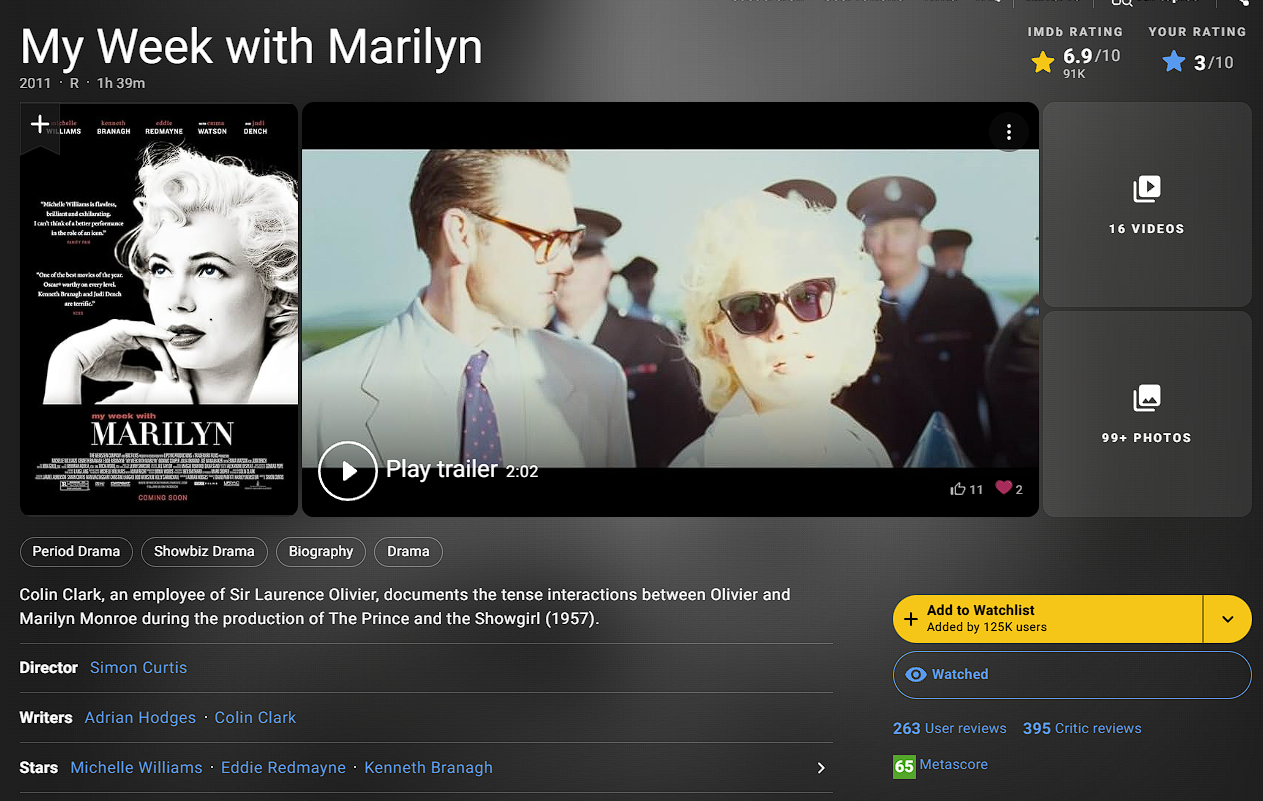Viewport: 1263px width, 801px height.
Task: Click the 91K rating count
Action: [x=1074, y=74]
